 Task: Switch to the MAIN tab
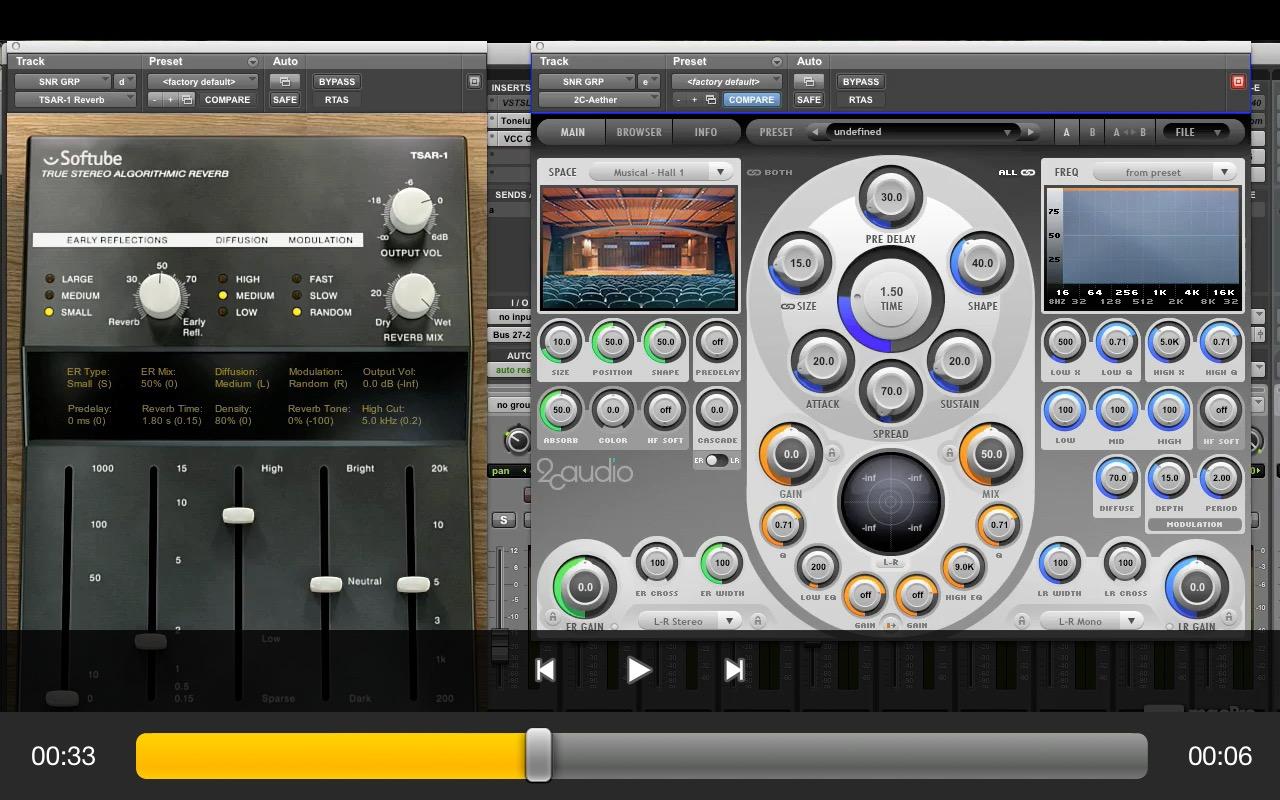click(x=572, y=132)
